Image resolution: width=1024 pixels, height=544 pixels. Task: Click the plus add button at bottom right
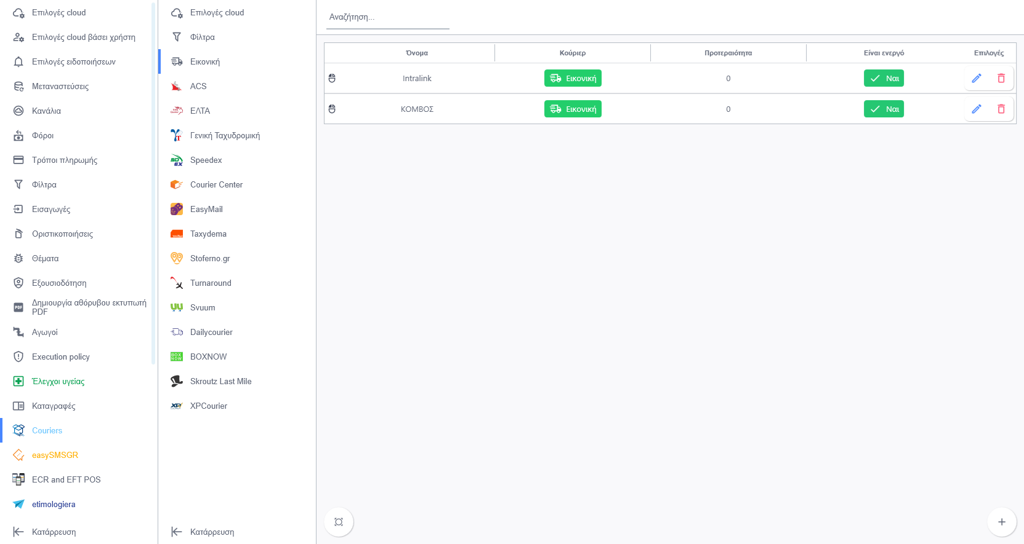coord(1001,522)
